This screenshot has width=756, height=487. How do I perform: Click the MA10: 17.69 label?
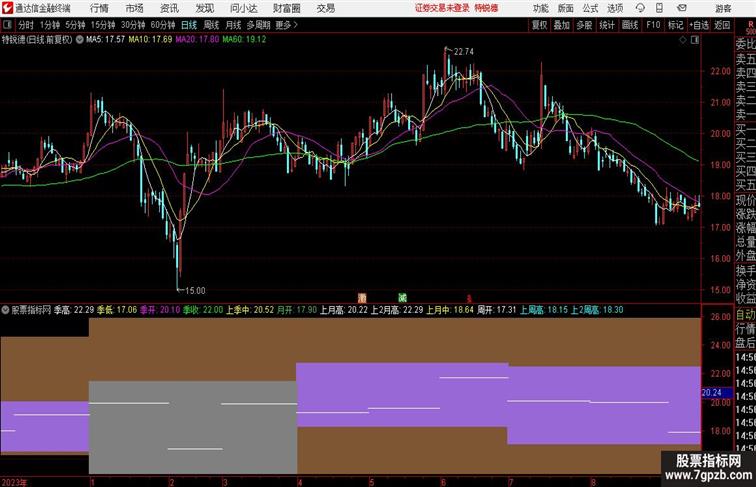150,40
